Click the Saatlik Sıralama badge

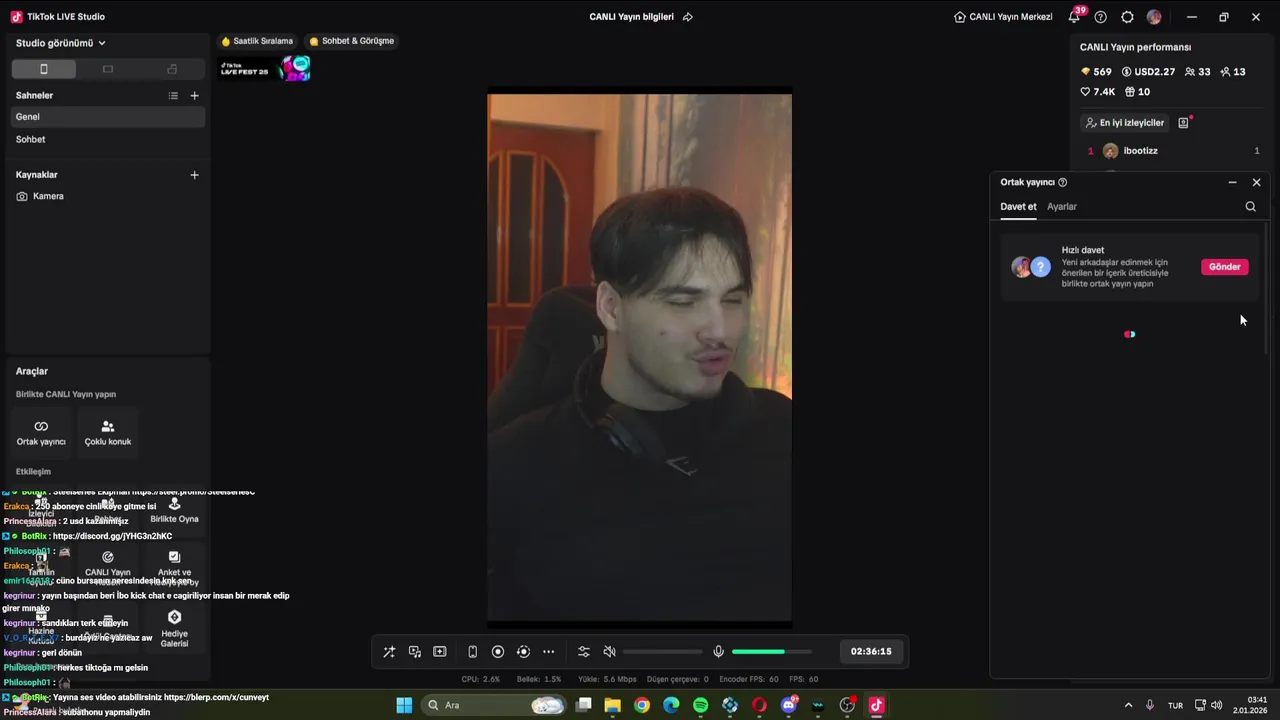[257, 41]
